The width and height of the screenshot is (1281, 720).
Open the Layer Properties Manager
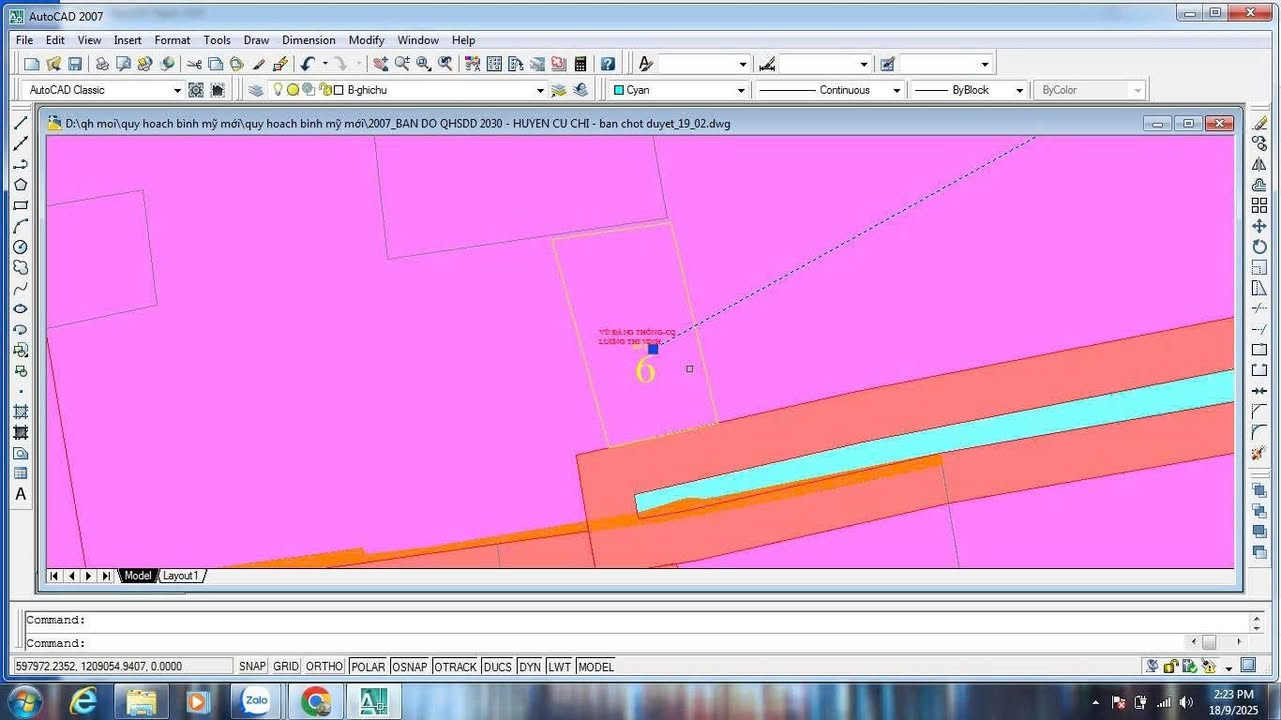click(x=256, y=89)
